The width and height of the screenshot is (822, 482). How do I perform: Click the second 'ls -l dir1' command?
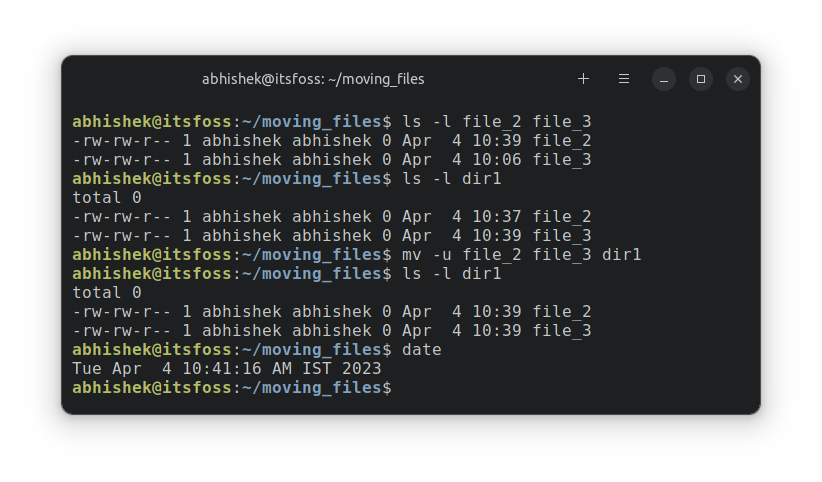tap(451, 274)
